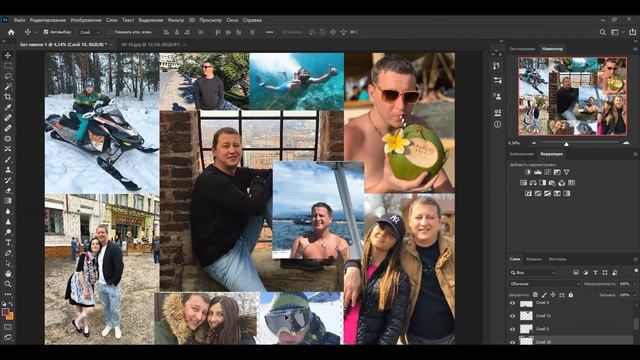Go to the Home screen button
Image resolution: width=640 pixels, height=360 pixels.
pyautogui.click(x=11, y=32)
